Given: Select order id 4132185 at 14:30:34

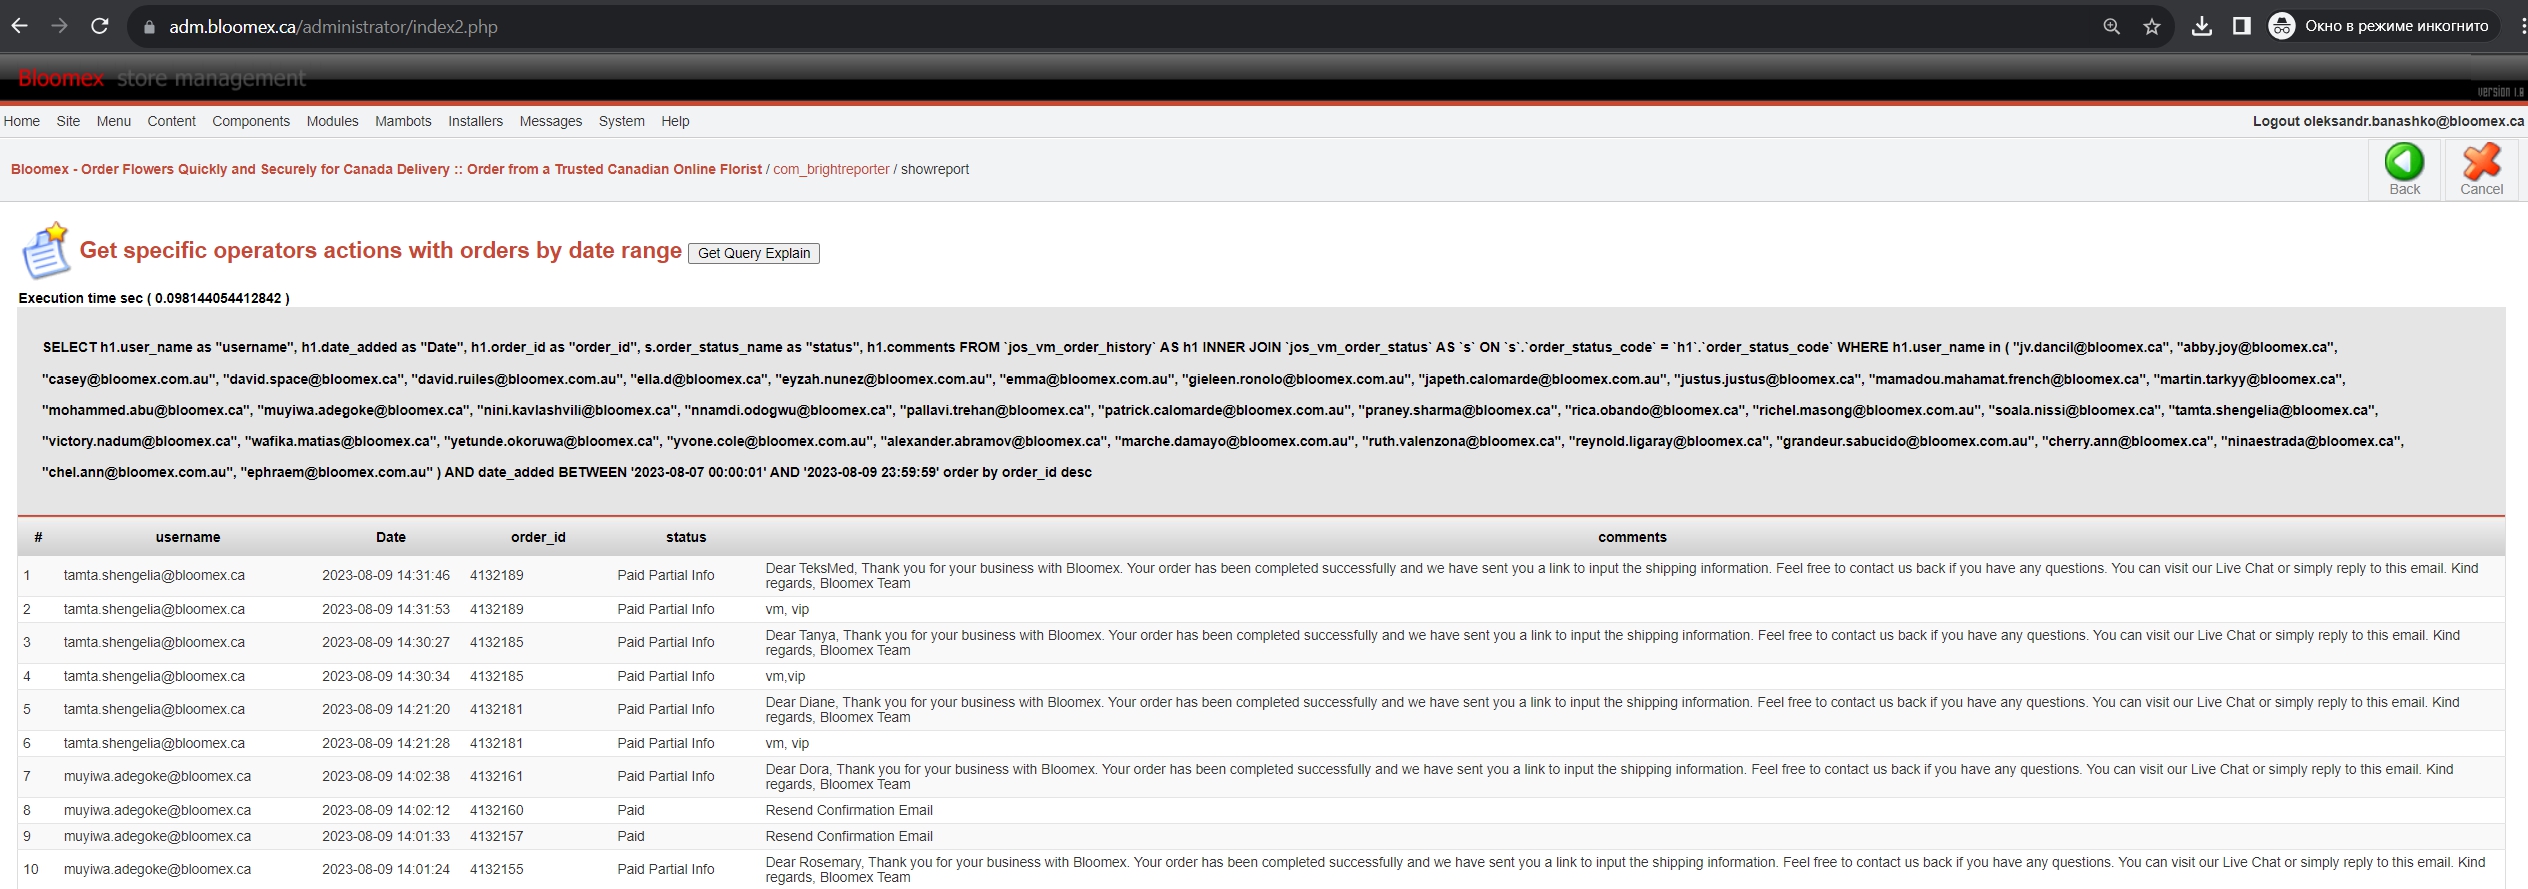Looking at the screenshot, I should point(497,676).
